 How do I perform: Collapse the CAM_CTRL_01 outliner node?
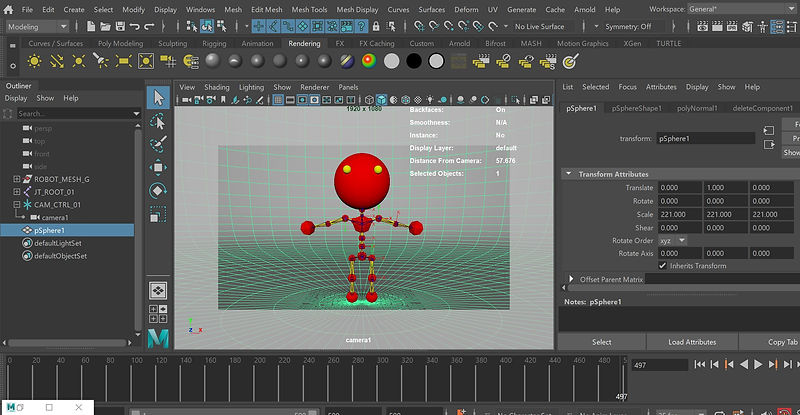16,205
